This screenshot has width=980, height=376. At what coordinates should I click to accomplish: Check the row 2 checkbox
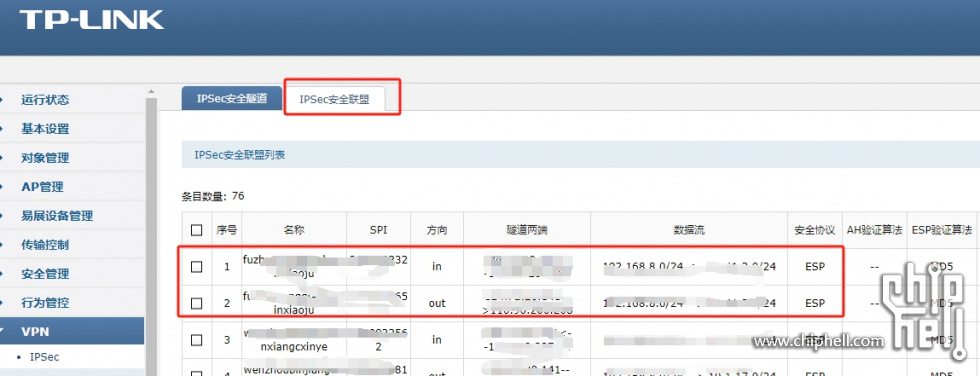coord(197,304)
